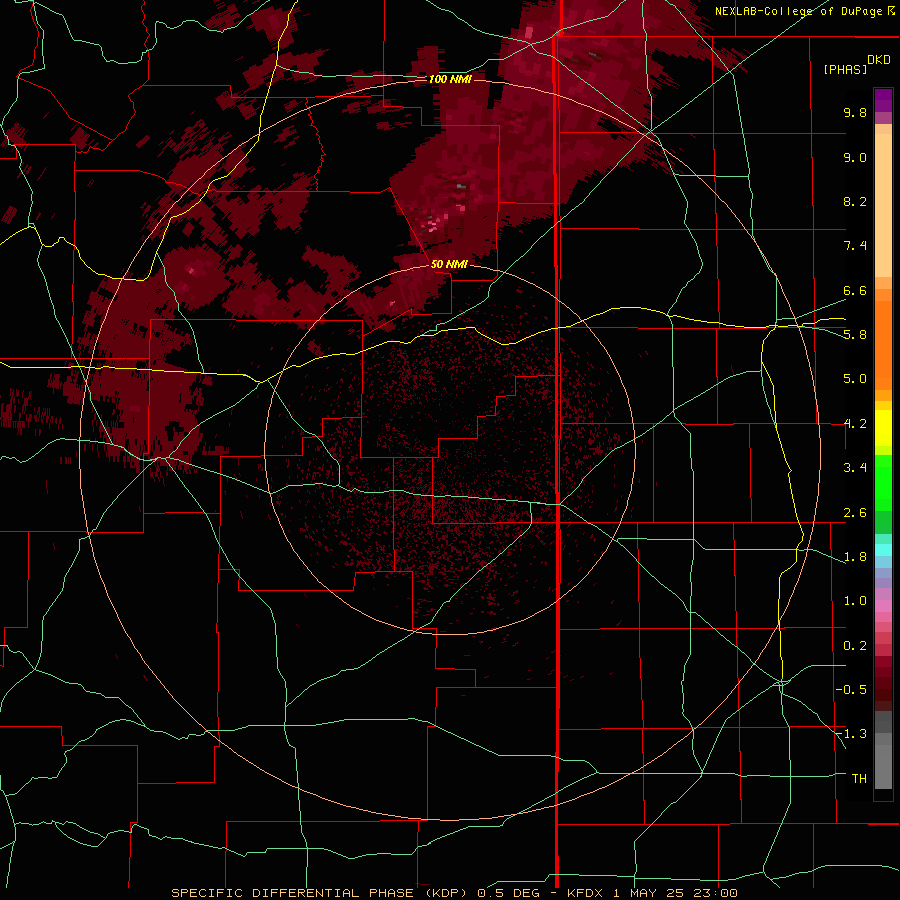The width and height of the screenshot is (900, 900).
Task: Click the NEXLAB-College of DuPage credit text
Action: [x=798, y=11]
